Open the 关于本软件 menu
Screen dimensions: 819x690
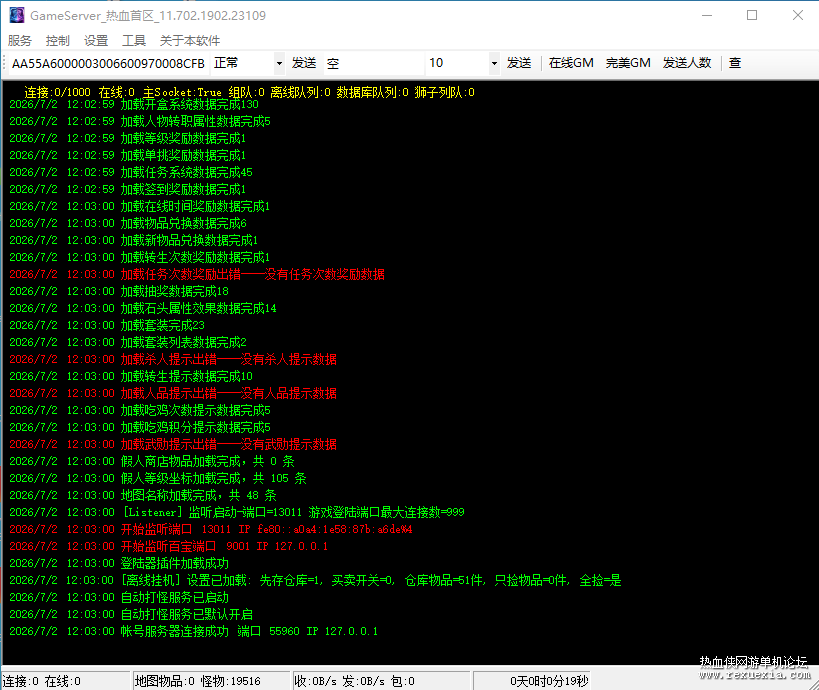[190, 40]
